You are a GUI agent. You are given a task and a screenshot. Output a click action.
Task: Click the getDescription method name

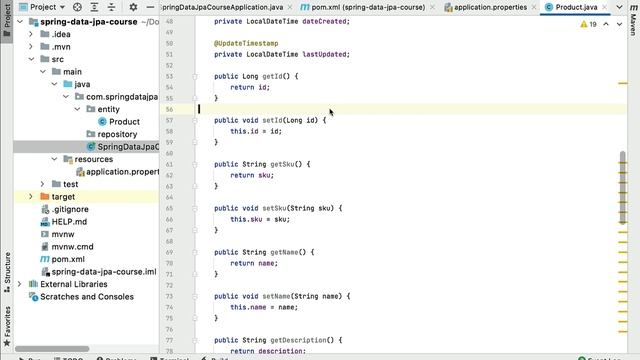299,340
